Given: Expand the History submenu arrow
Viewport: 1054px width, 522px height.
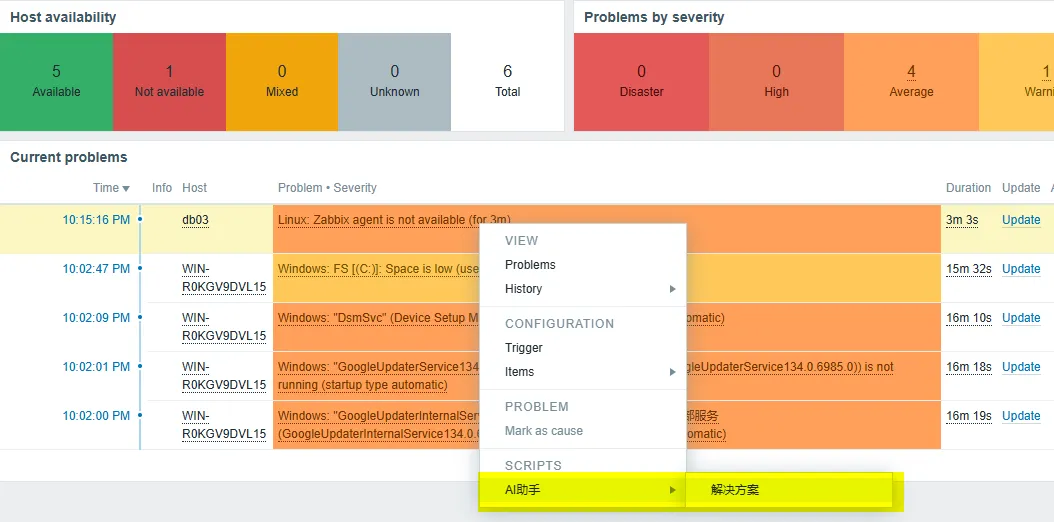Looking at the screenshot, I should (672, 289).
